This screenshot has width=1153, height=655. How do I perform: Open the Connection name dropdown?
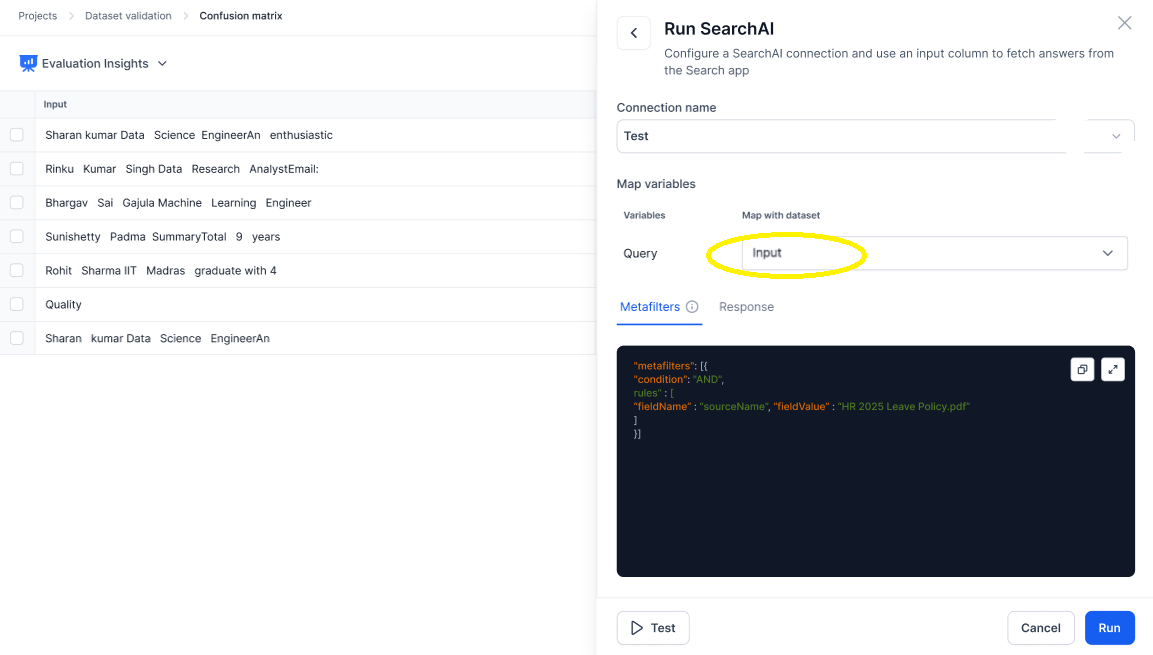point(875,136)
